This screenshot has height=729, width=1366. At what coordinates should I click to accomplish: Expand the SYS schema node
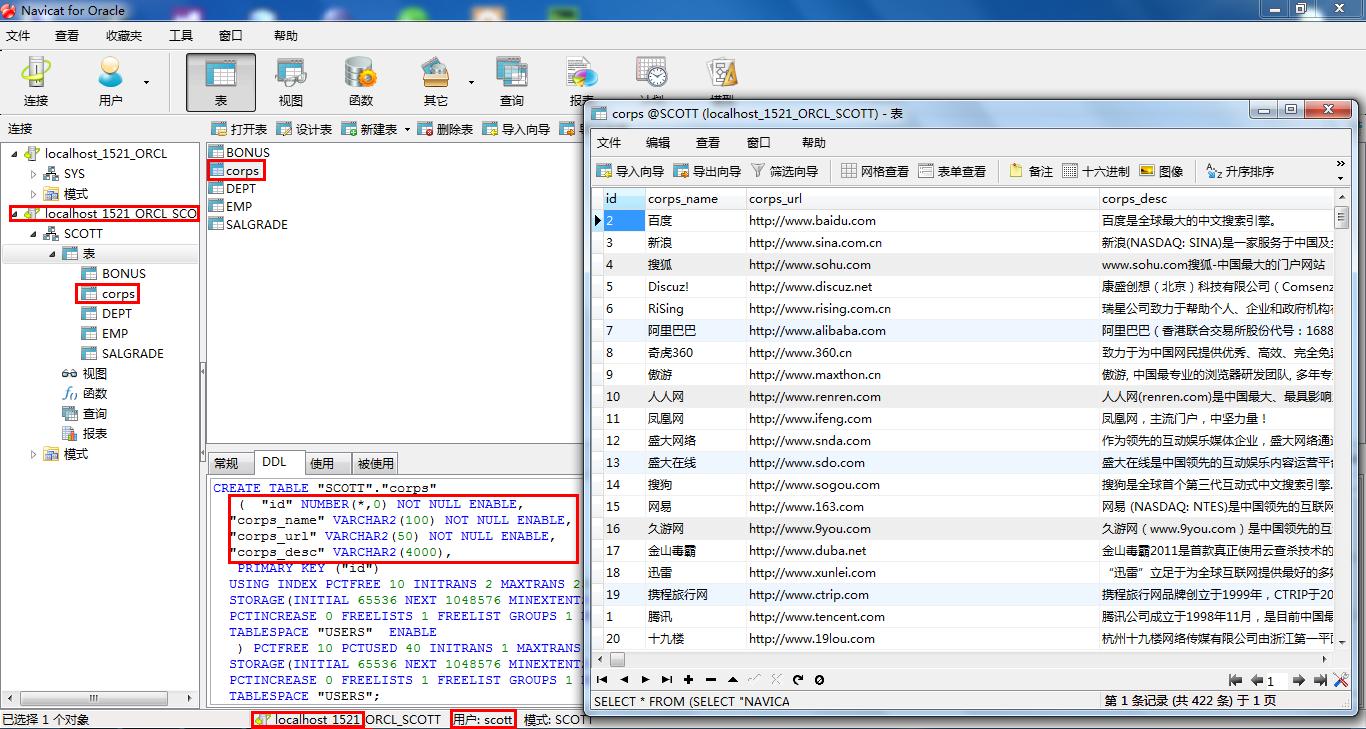coord(33,174)
